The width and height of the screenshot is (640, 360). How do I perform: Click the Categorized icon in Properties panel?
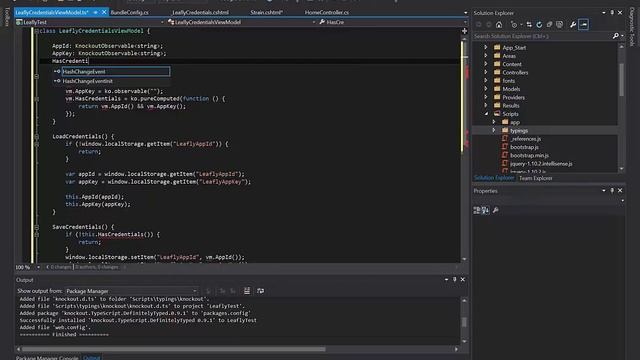(477, 210)
